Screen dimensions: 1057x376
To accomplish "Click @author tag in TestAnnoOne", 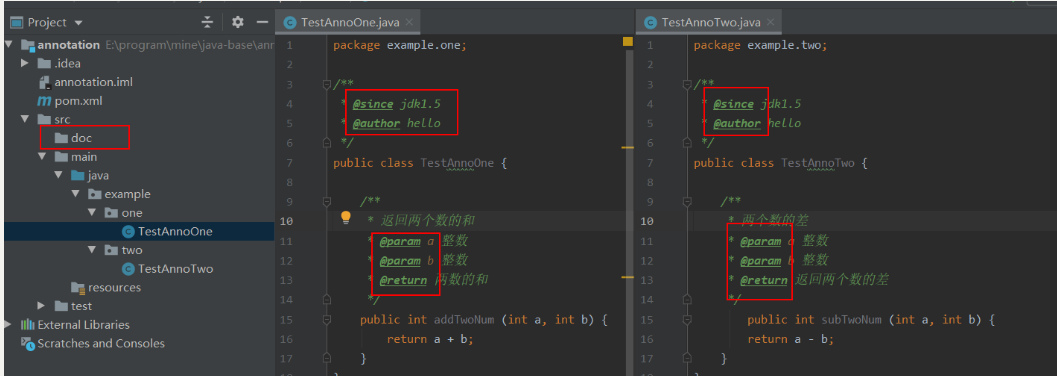I will [376, 123].
